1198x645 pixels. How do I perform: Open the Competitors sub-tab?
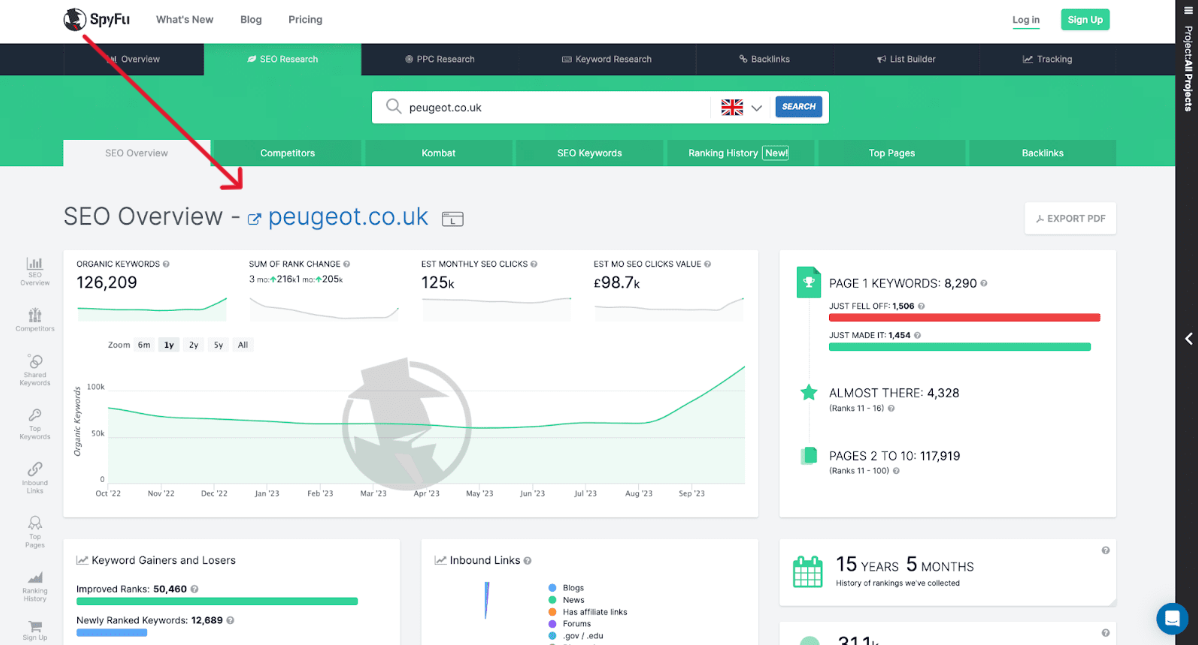click(287, 153)
